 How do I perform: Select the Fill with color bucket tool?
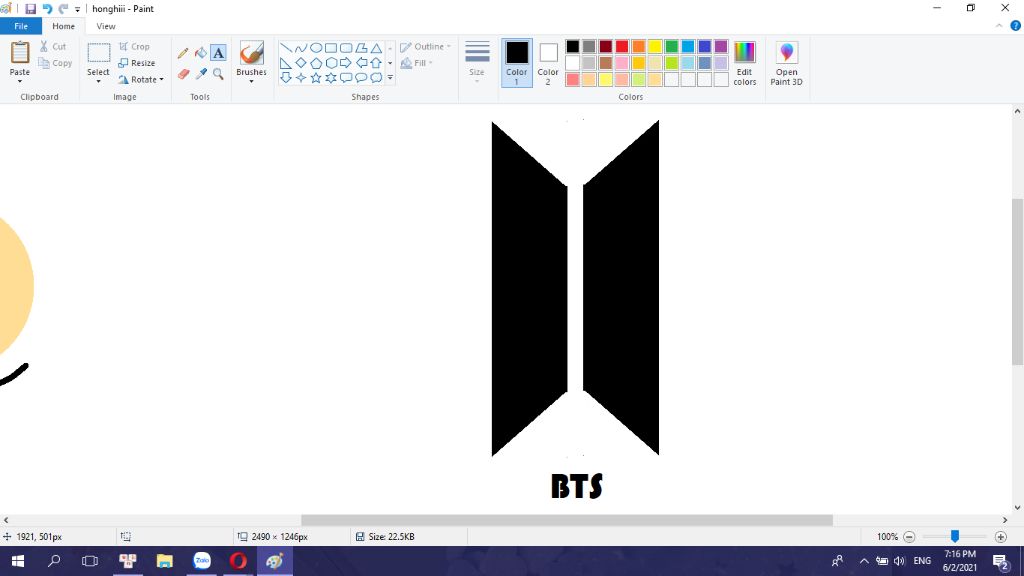click(x=200, y=53)
